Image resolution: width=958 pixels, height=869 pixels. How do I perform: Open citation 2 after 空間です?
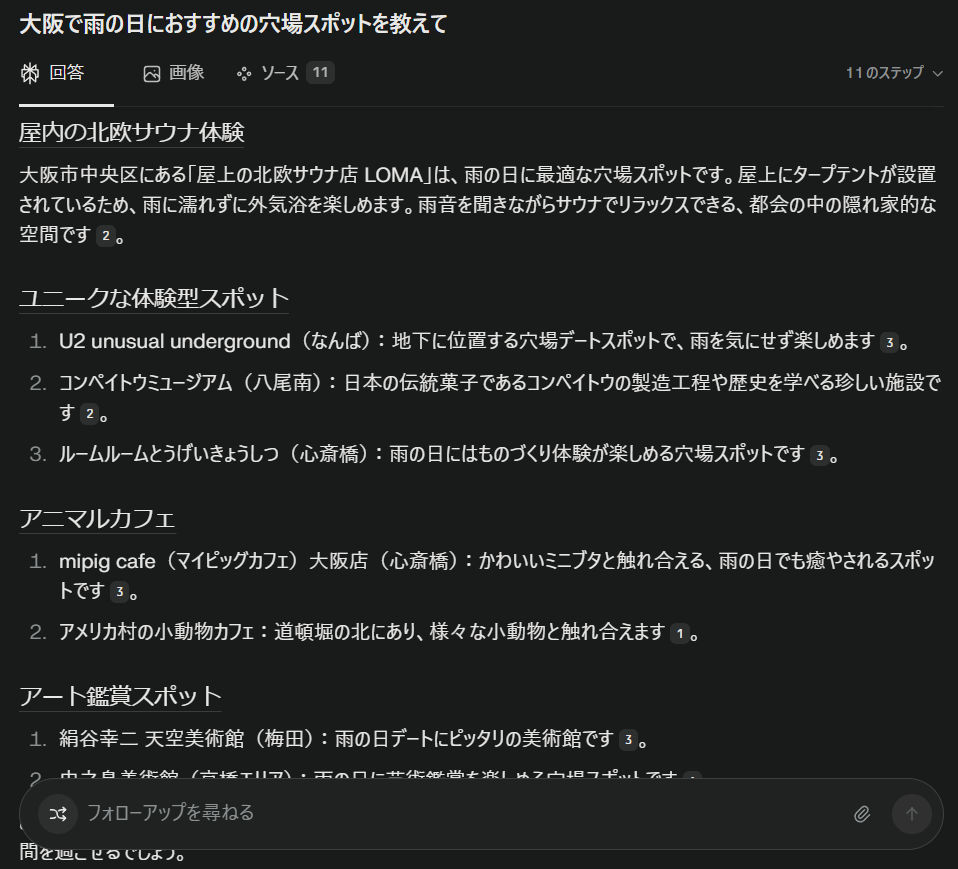(x=106, y=236)
